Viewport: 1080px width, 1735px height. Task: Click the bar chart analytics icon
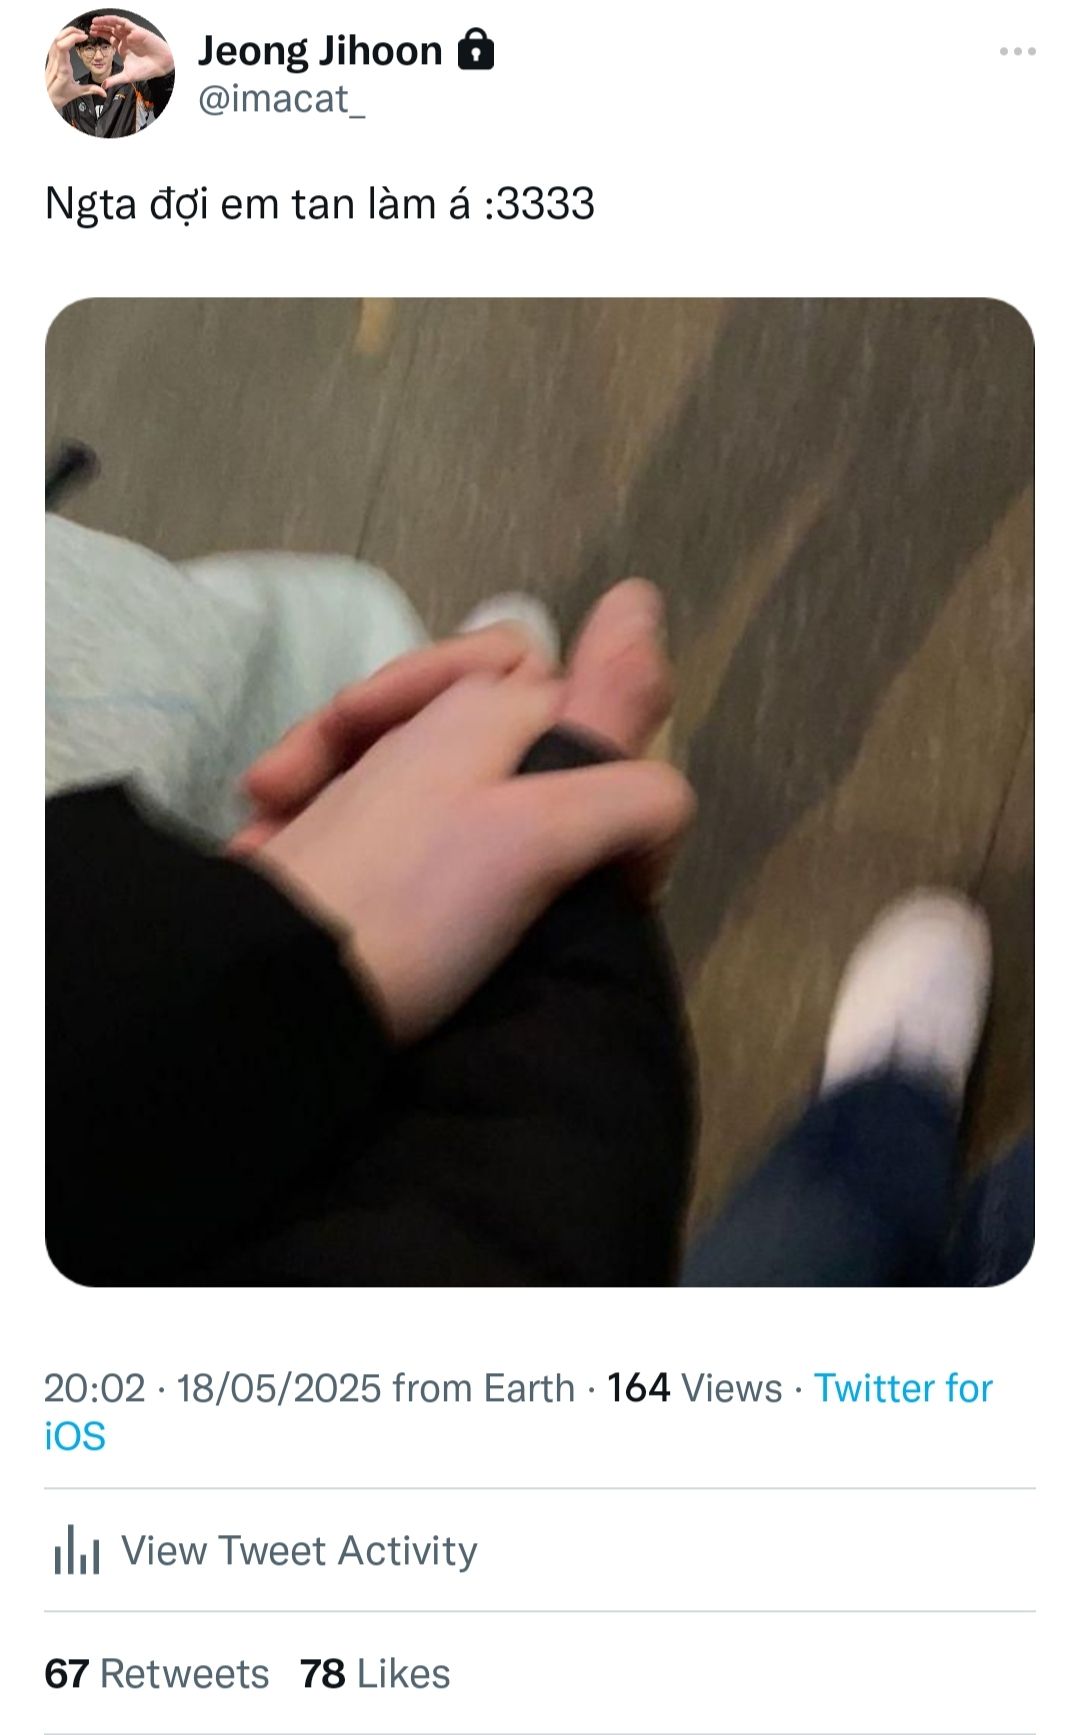click(77, 1549)
